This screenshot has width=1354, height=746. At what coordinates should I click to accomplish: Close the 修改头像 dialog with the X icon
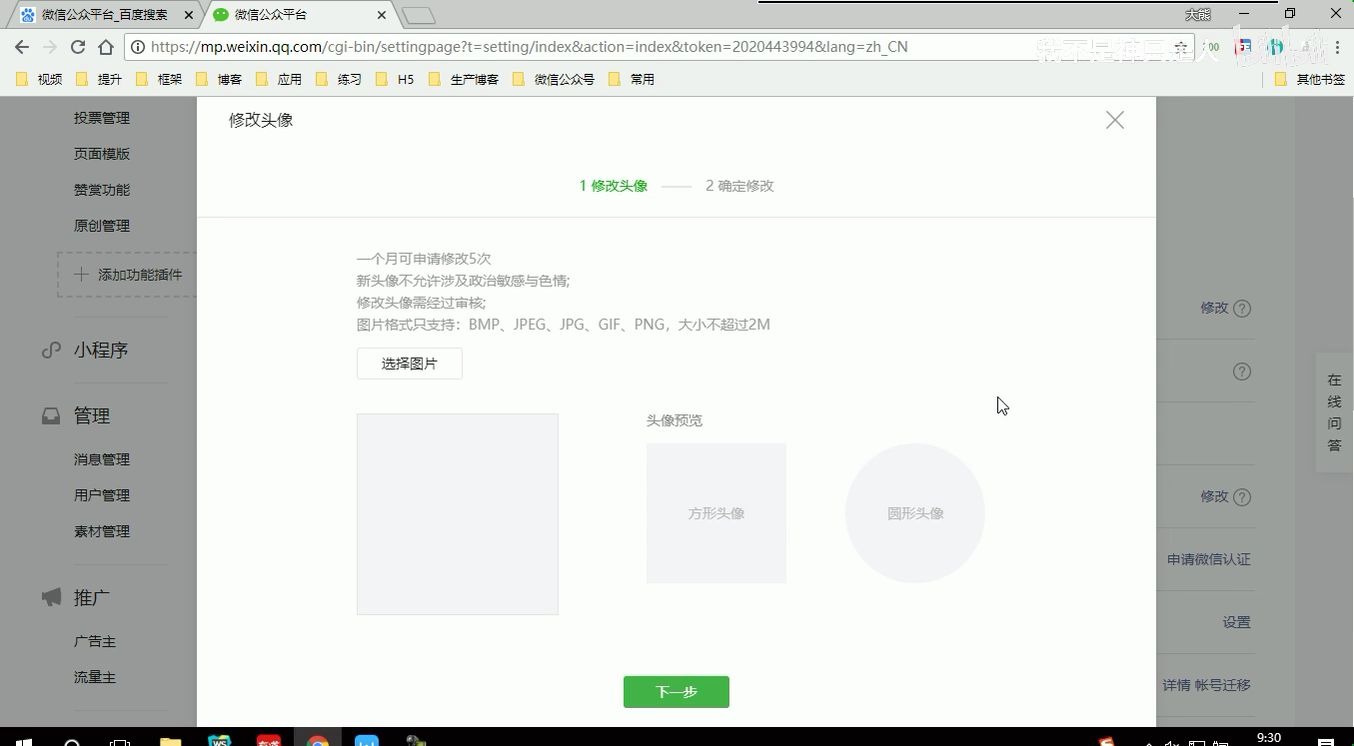(x=1115, y=120)
